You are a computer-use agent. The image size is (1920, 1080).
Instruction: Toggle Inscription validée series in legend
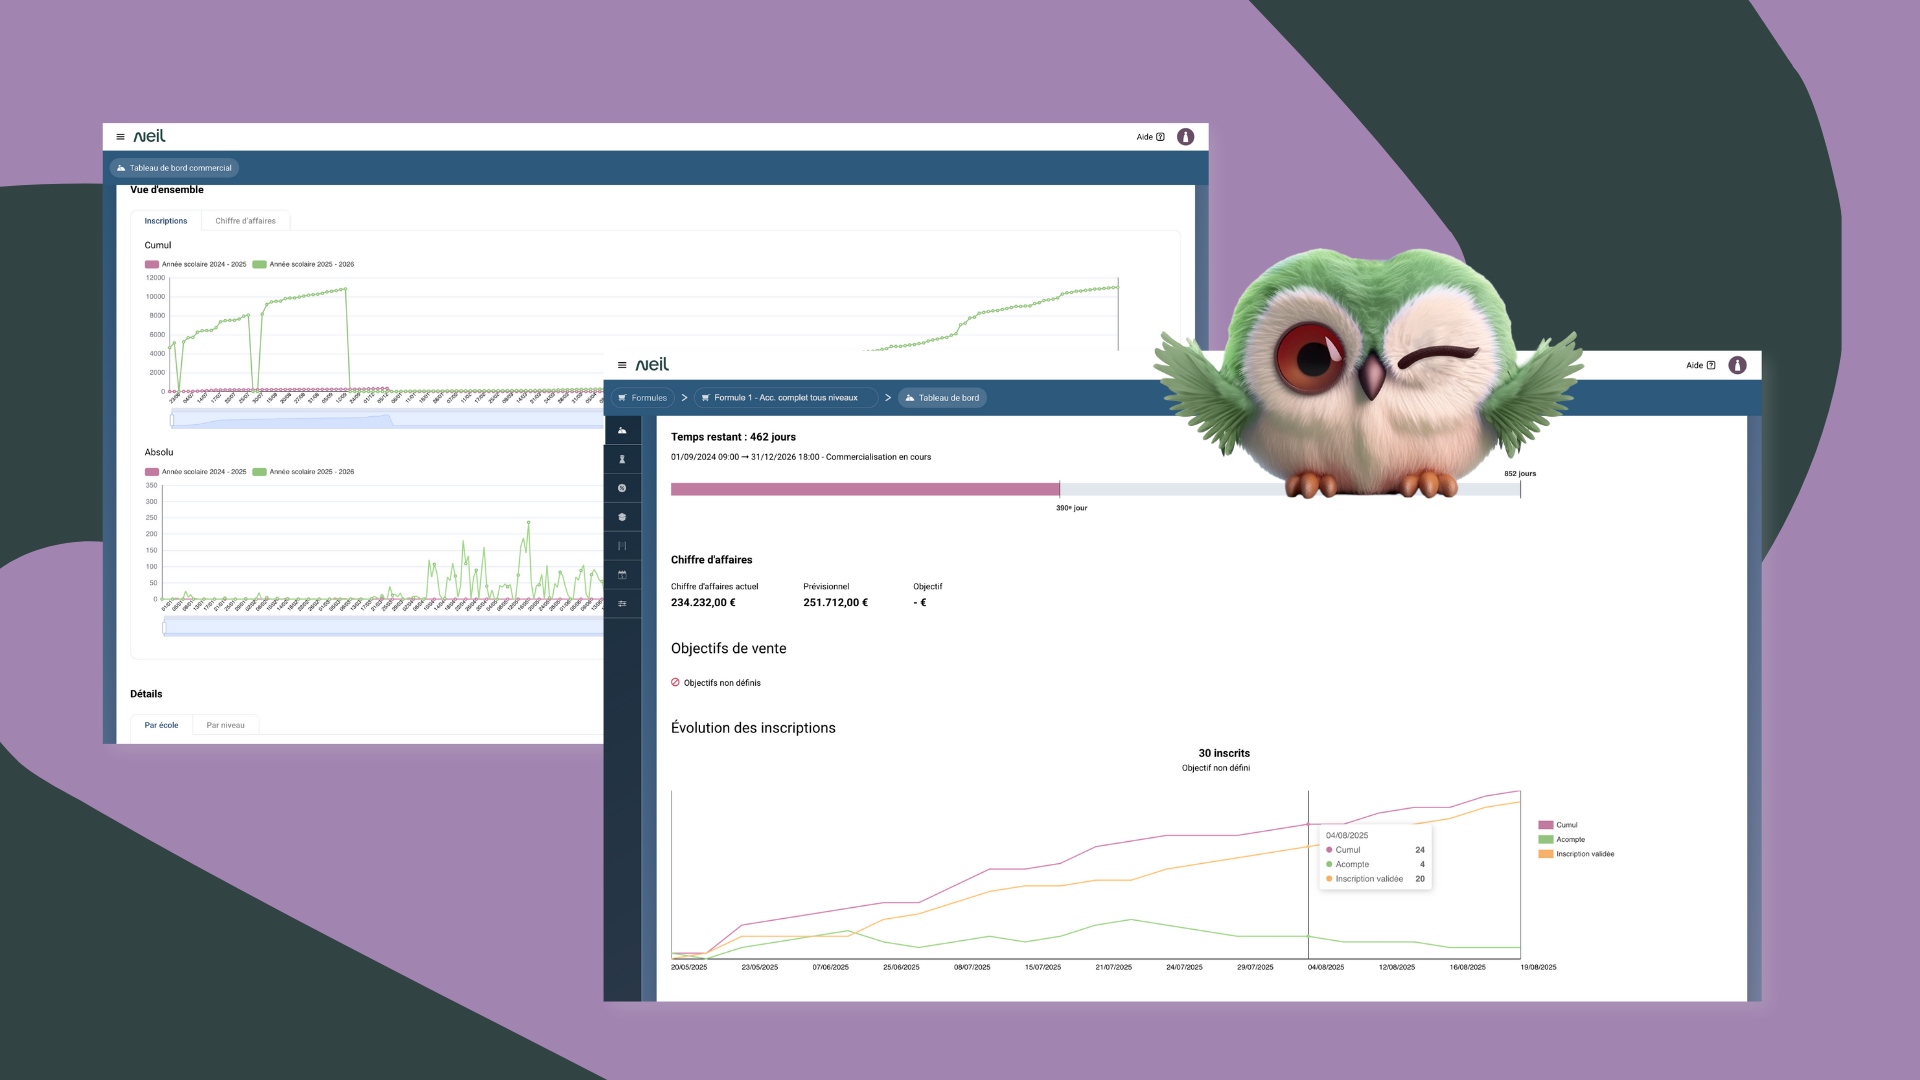point(1576,854)
